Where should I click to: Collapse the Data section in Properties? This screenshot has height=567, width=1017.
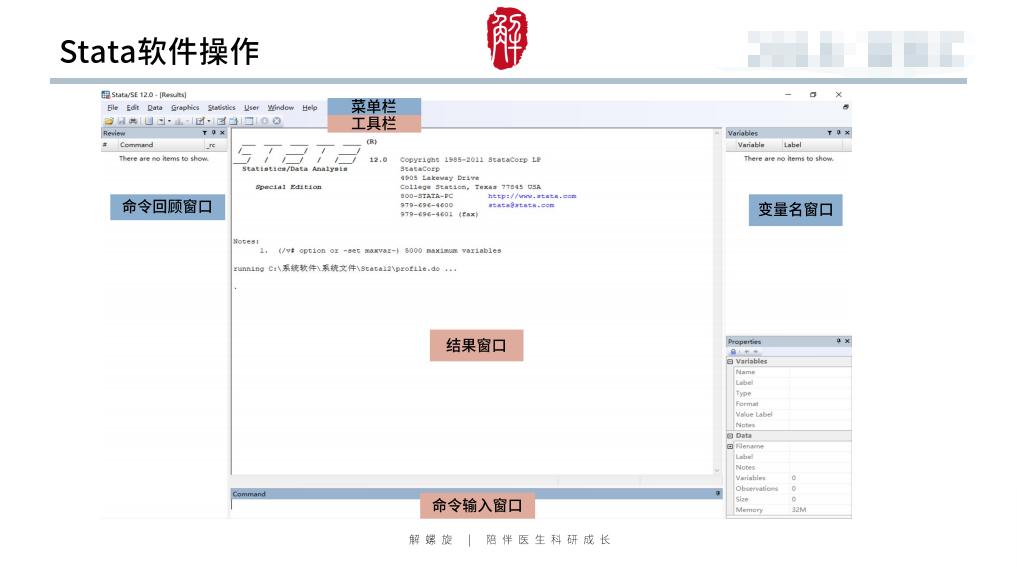[x=730, y=436]
